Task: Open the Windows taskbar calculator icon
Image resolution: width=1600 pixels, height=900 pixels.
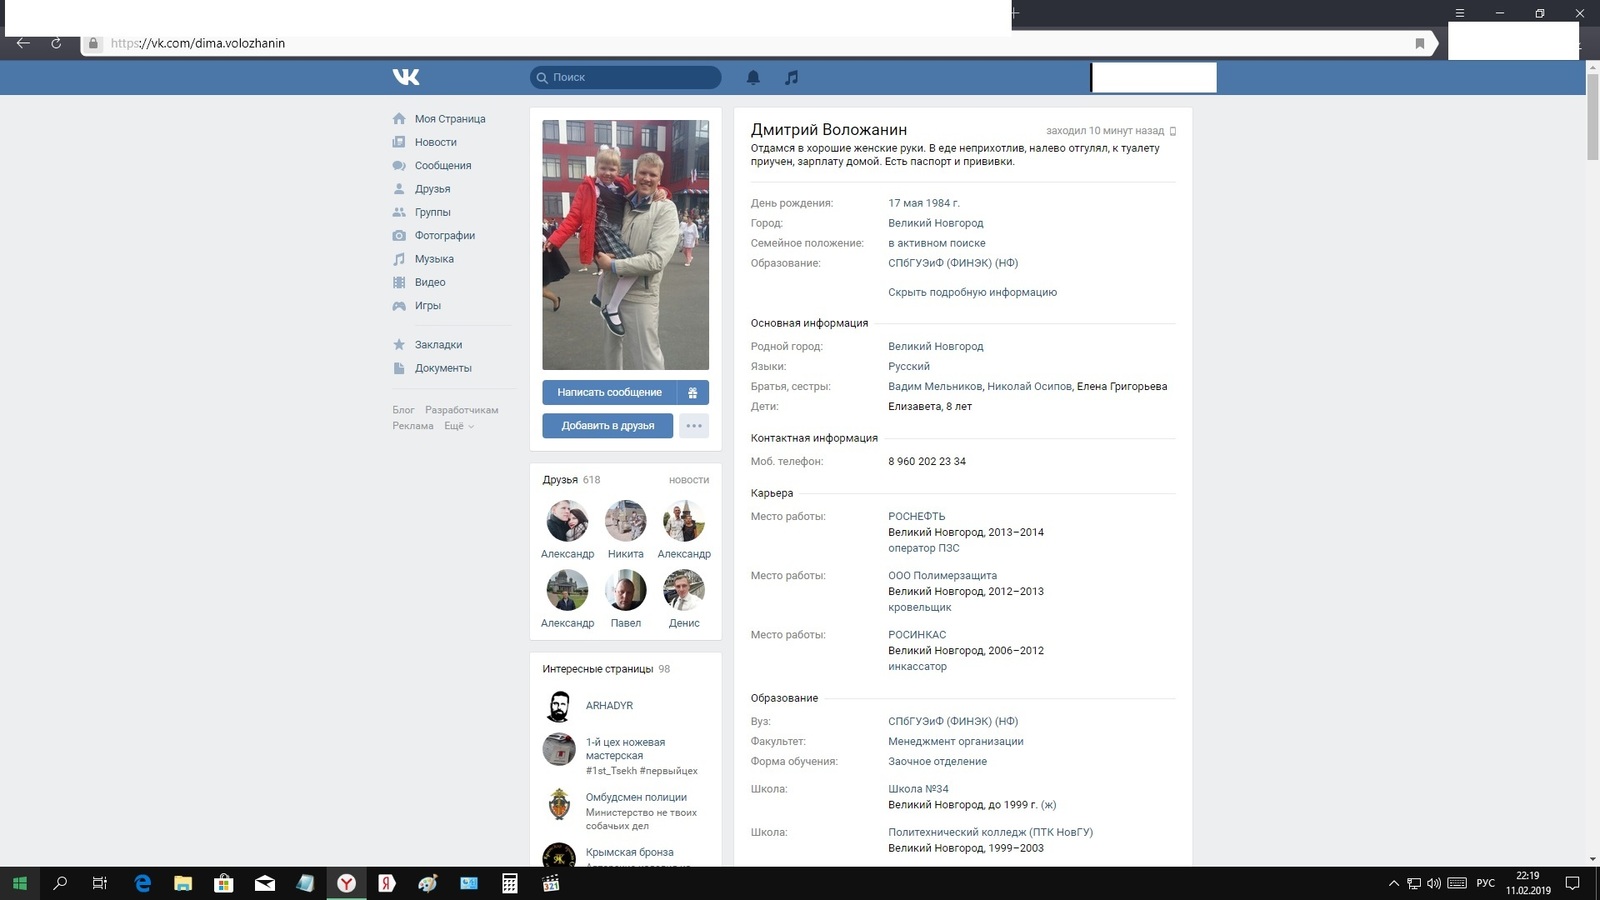Action: coord(509,883)
